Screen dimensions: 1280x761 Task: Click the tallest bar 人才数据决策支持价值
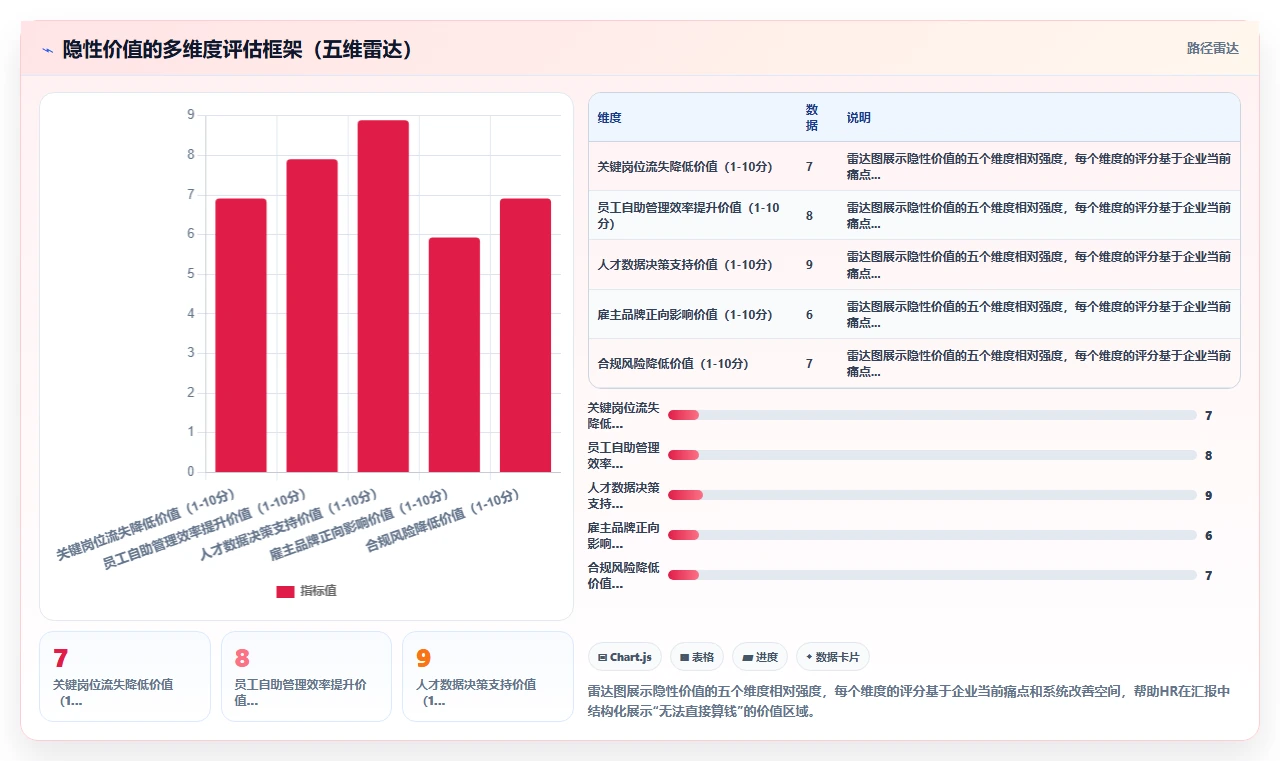coord(383,296)
